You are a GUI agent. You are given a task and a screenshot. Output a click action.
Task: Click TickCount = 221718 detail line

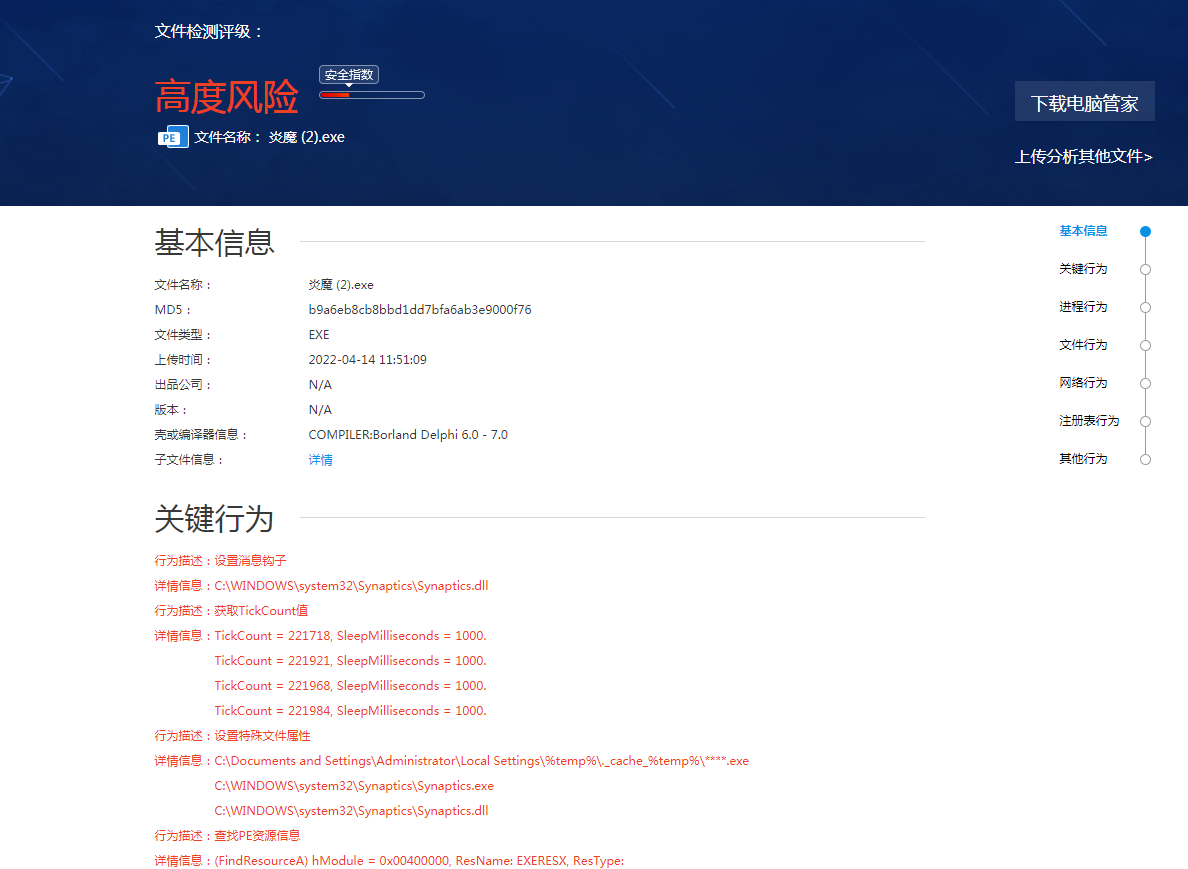350,636
